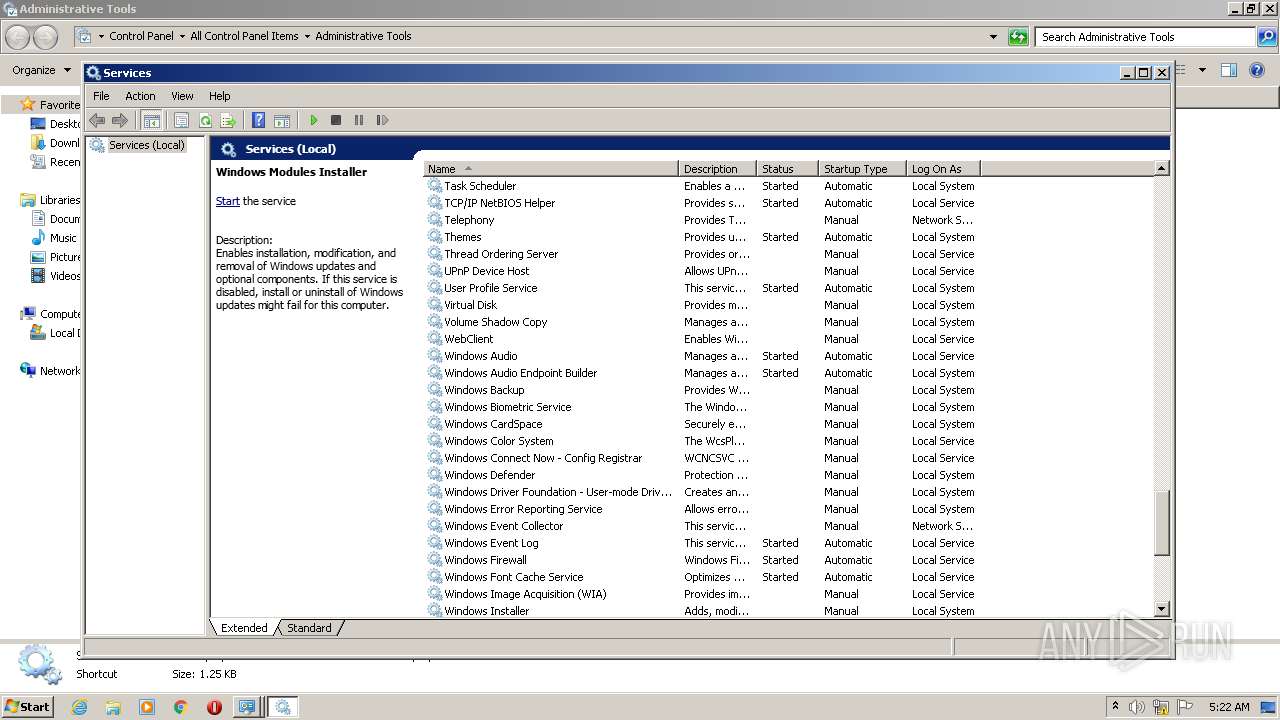This screenshot has width=1280, height=720.
Task: Select the Volume Shadow Copy service row
Action: [x=702, y=322]
